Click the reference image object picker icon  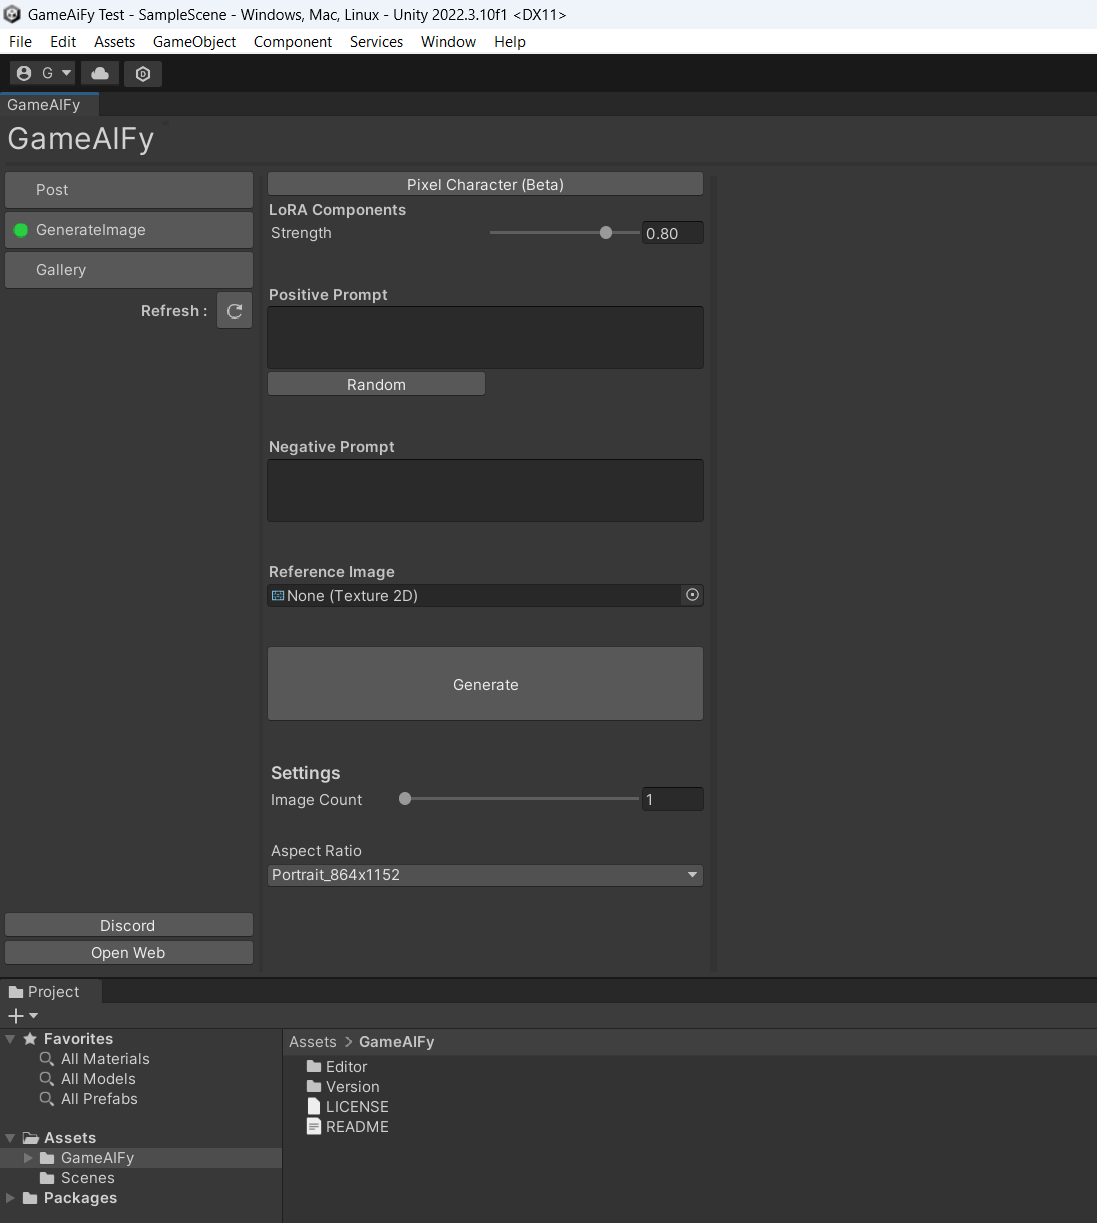(692, 595)
